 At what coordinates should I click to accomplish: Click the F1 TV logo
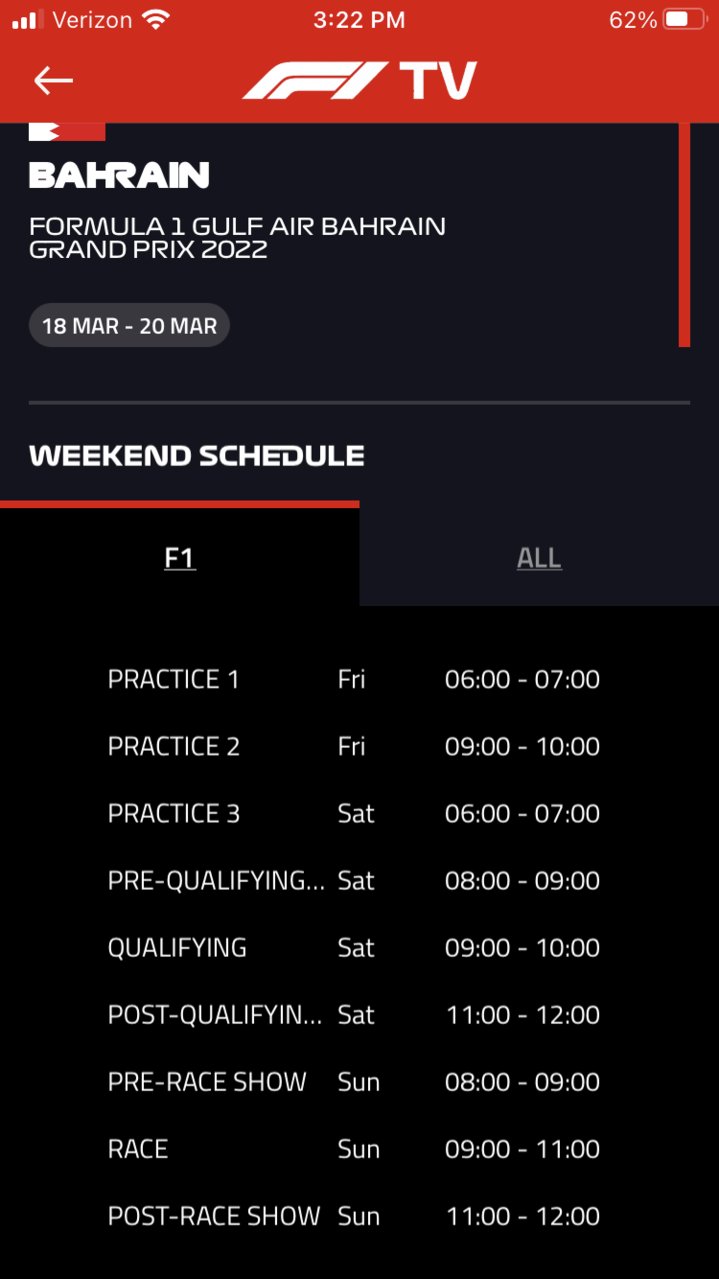pyautogui.click(x=359, y=81)
